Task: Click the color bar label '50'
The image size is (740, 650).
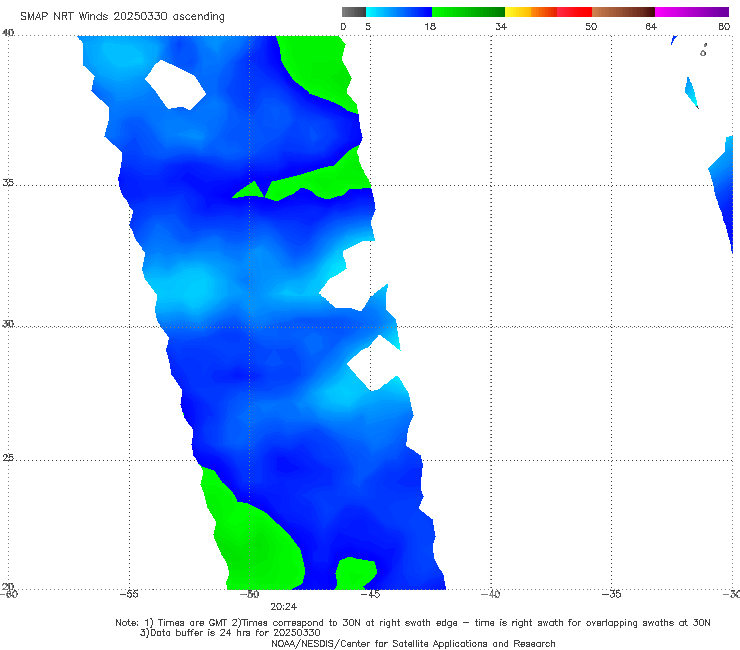Action: [x=591, y=26]
